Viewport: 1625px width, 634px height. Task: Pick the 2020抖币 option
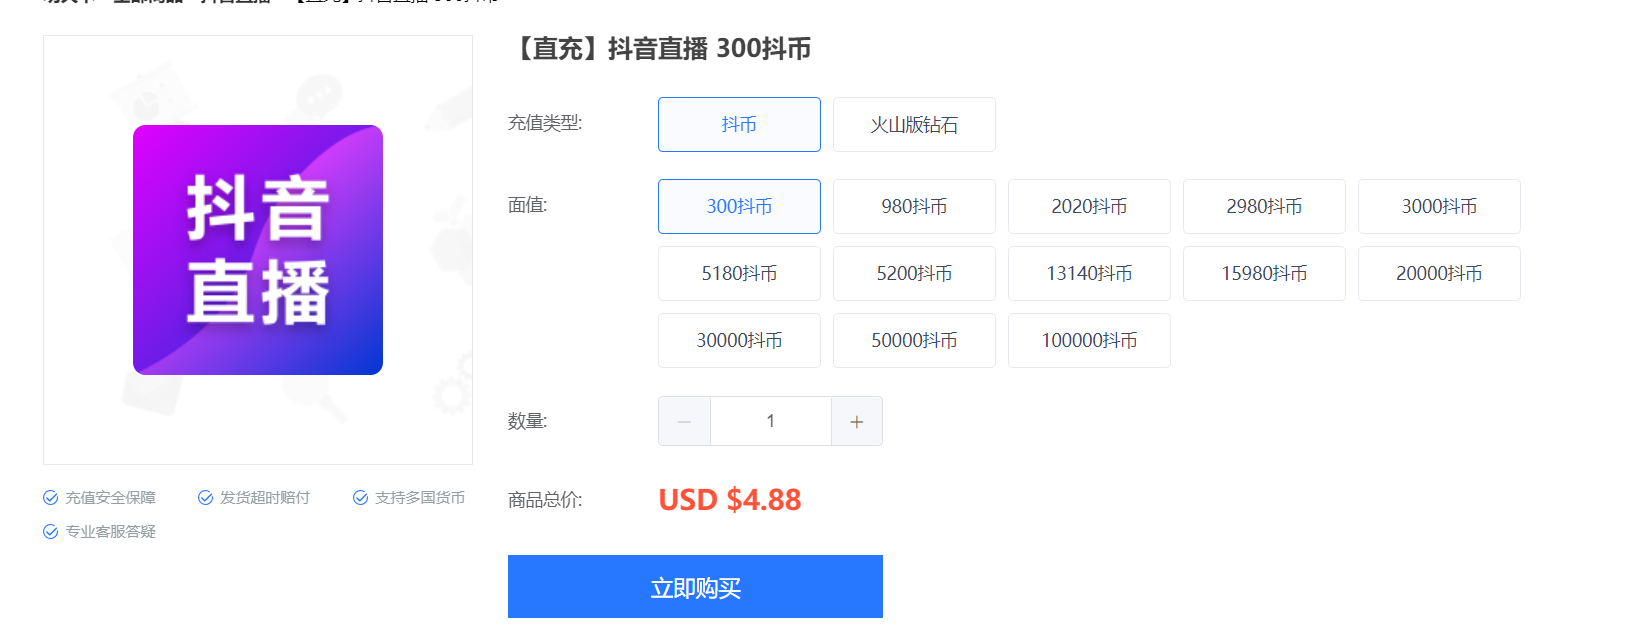click(x=1089, y=206)
